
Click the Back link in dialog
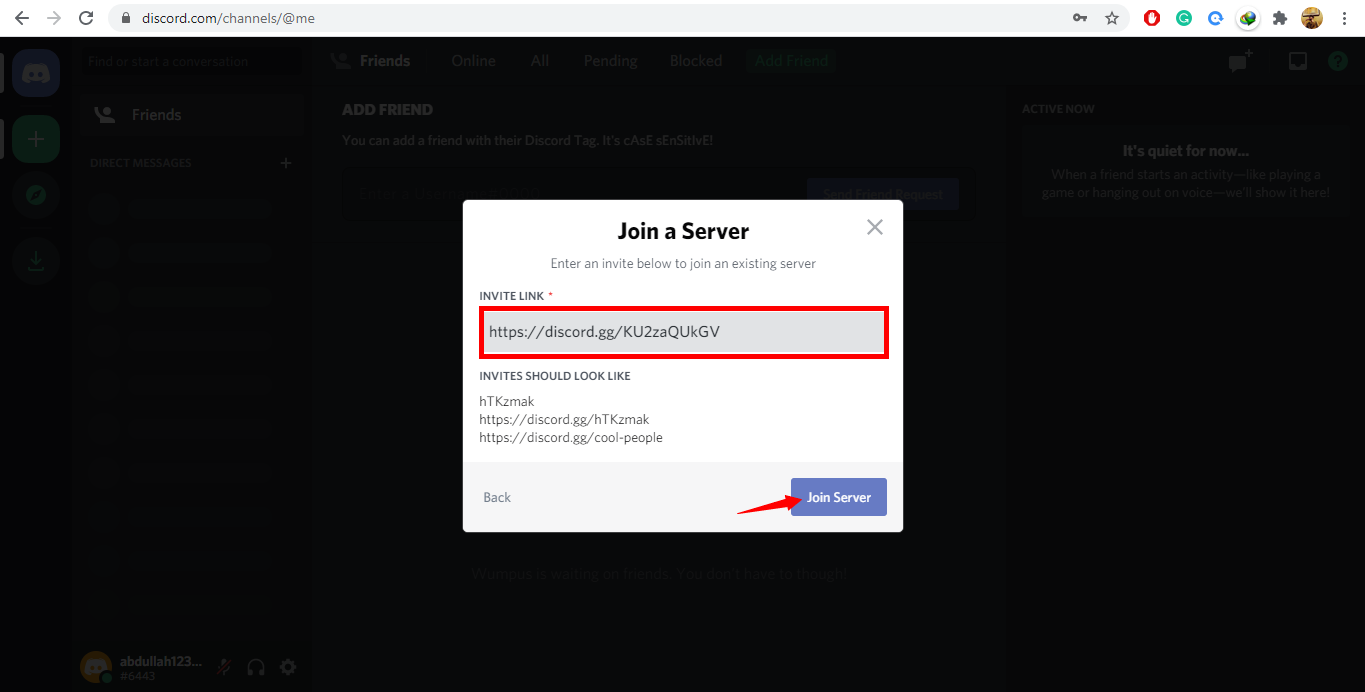[x=497, y=497]
